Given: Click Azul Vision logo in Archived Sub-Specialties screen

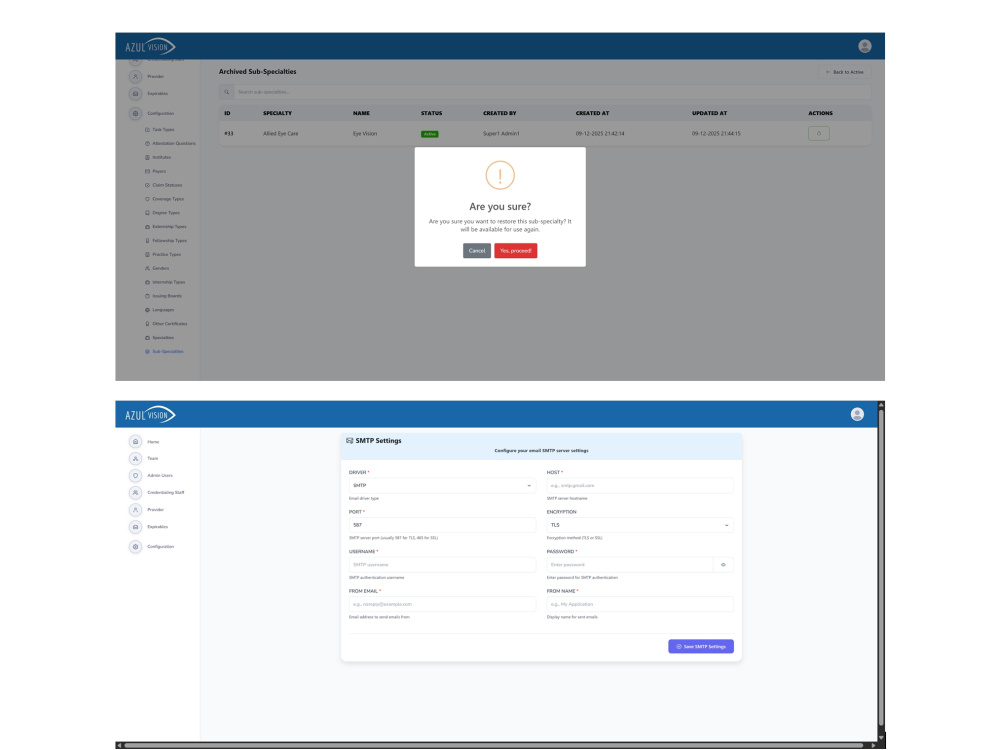Looking at the screenshot, I should click(151, 47).
